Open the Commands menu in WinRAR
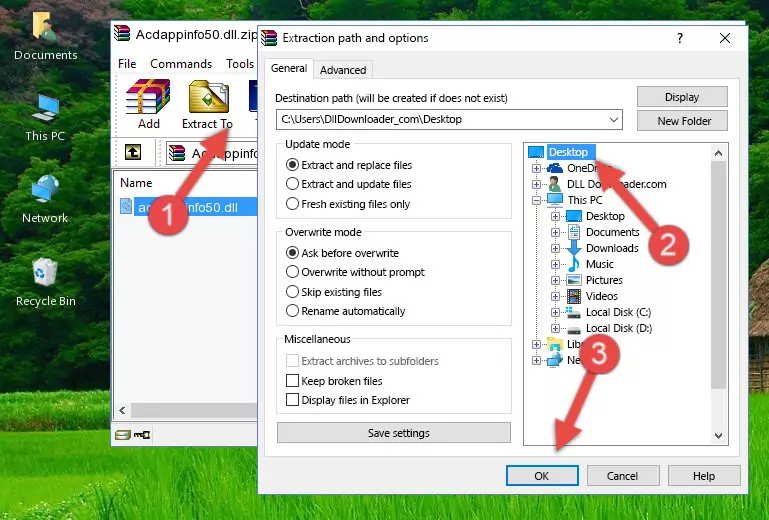The height and width of the screenshot is (520, 769). tap(181, 64)
